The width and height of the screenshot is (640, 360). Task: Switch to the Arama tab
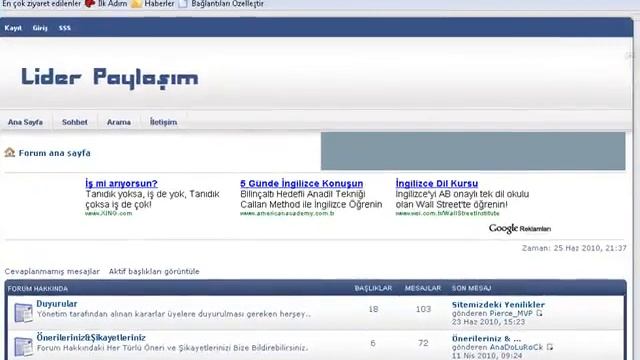tap(119, 122)
